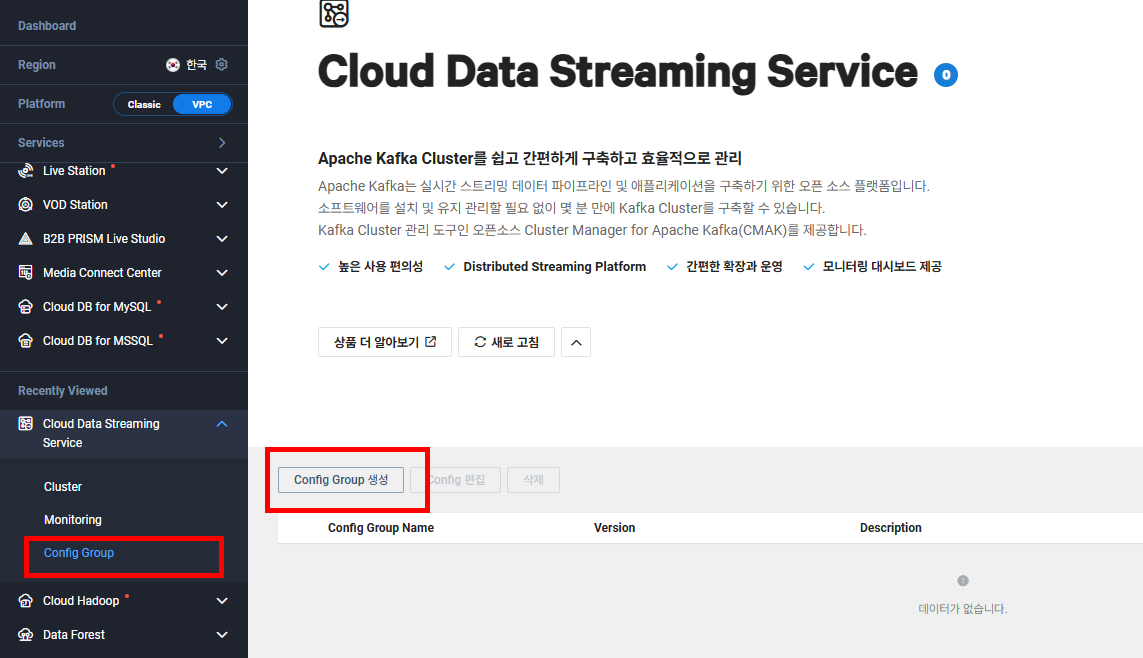The width and height of the screenshot is (1143, 658).
Task: Click the 삭제 delete button
Action: click(534, 479)
